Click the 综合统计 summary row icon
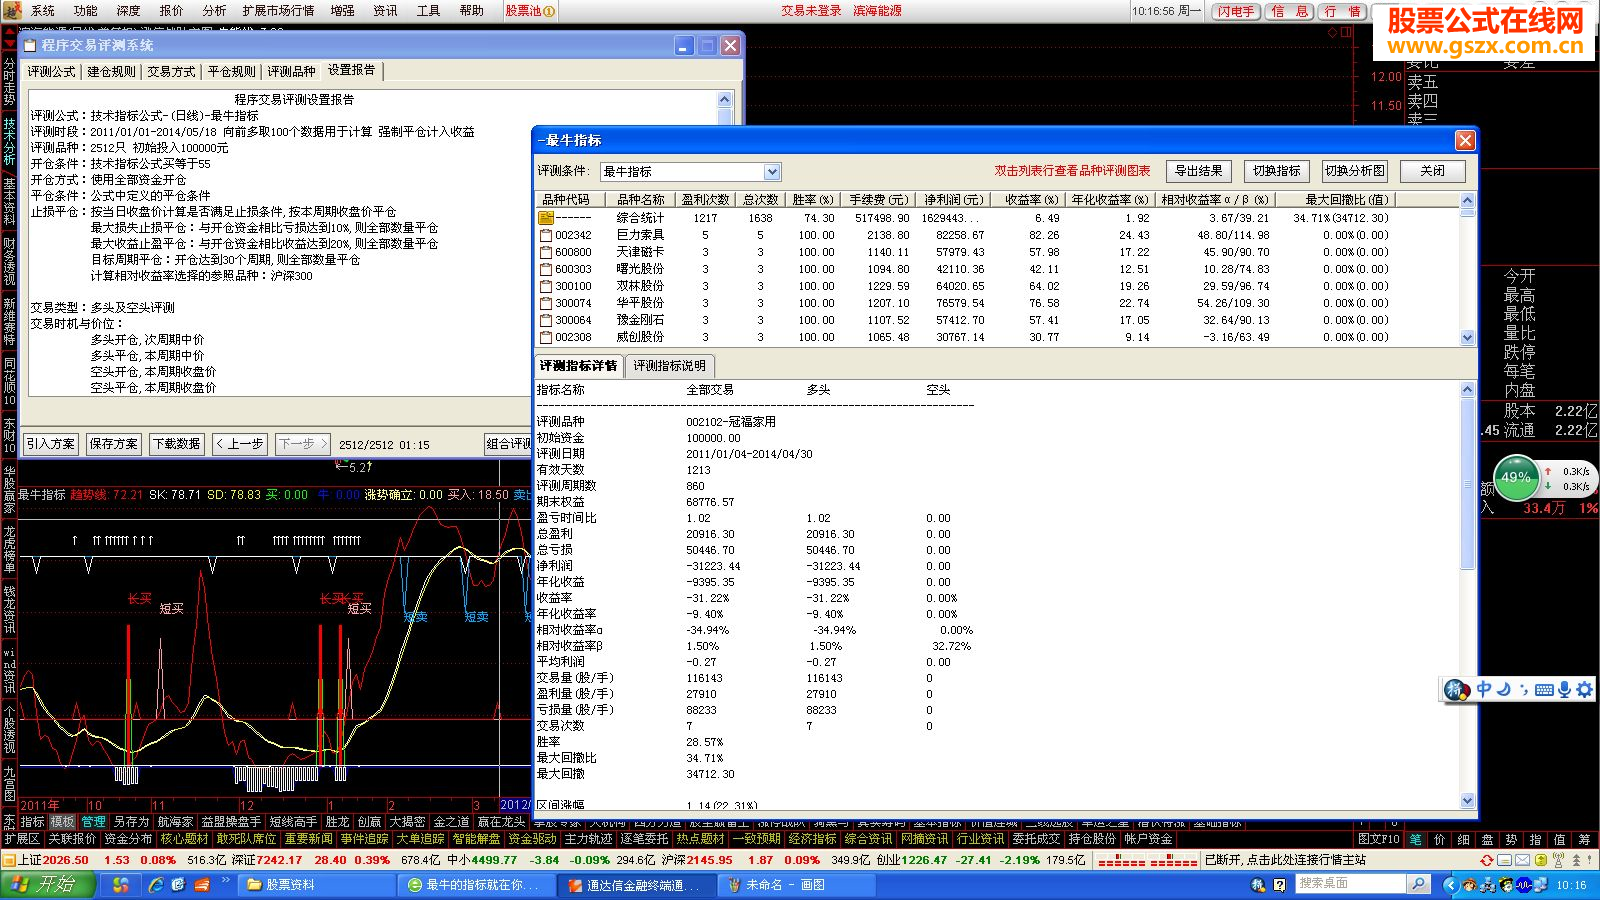 coord(546,218)
